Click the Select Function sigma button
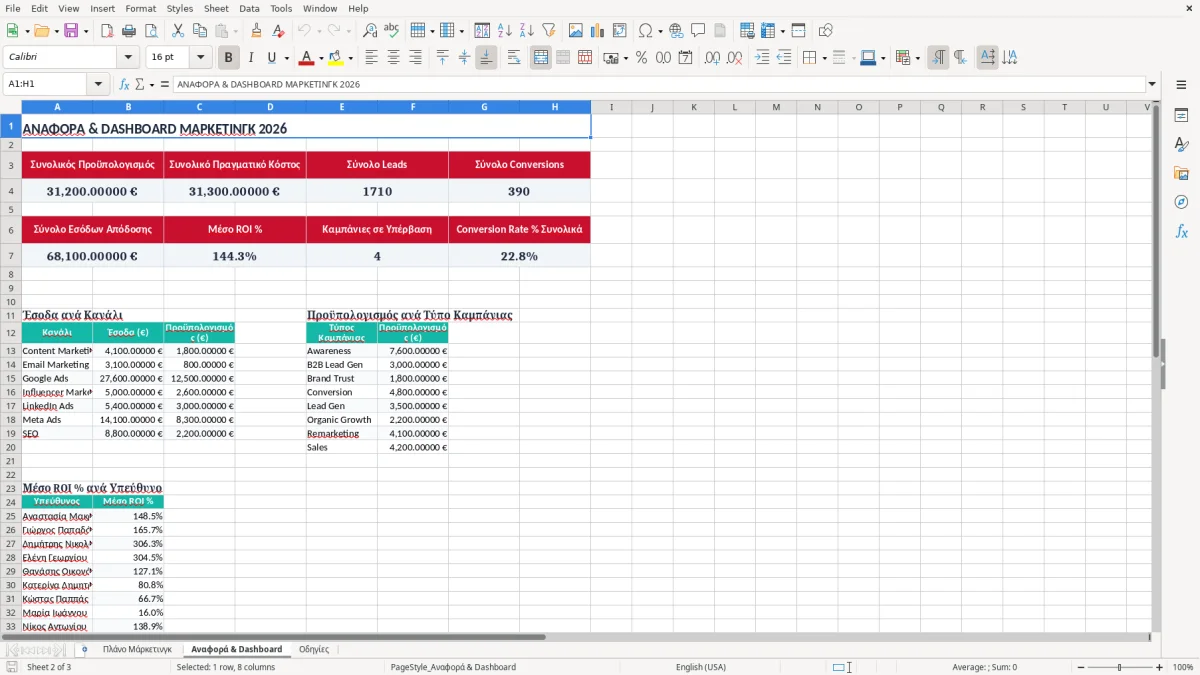The width and height of the screenshot is (1200, 675). [140, 85]
